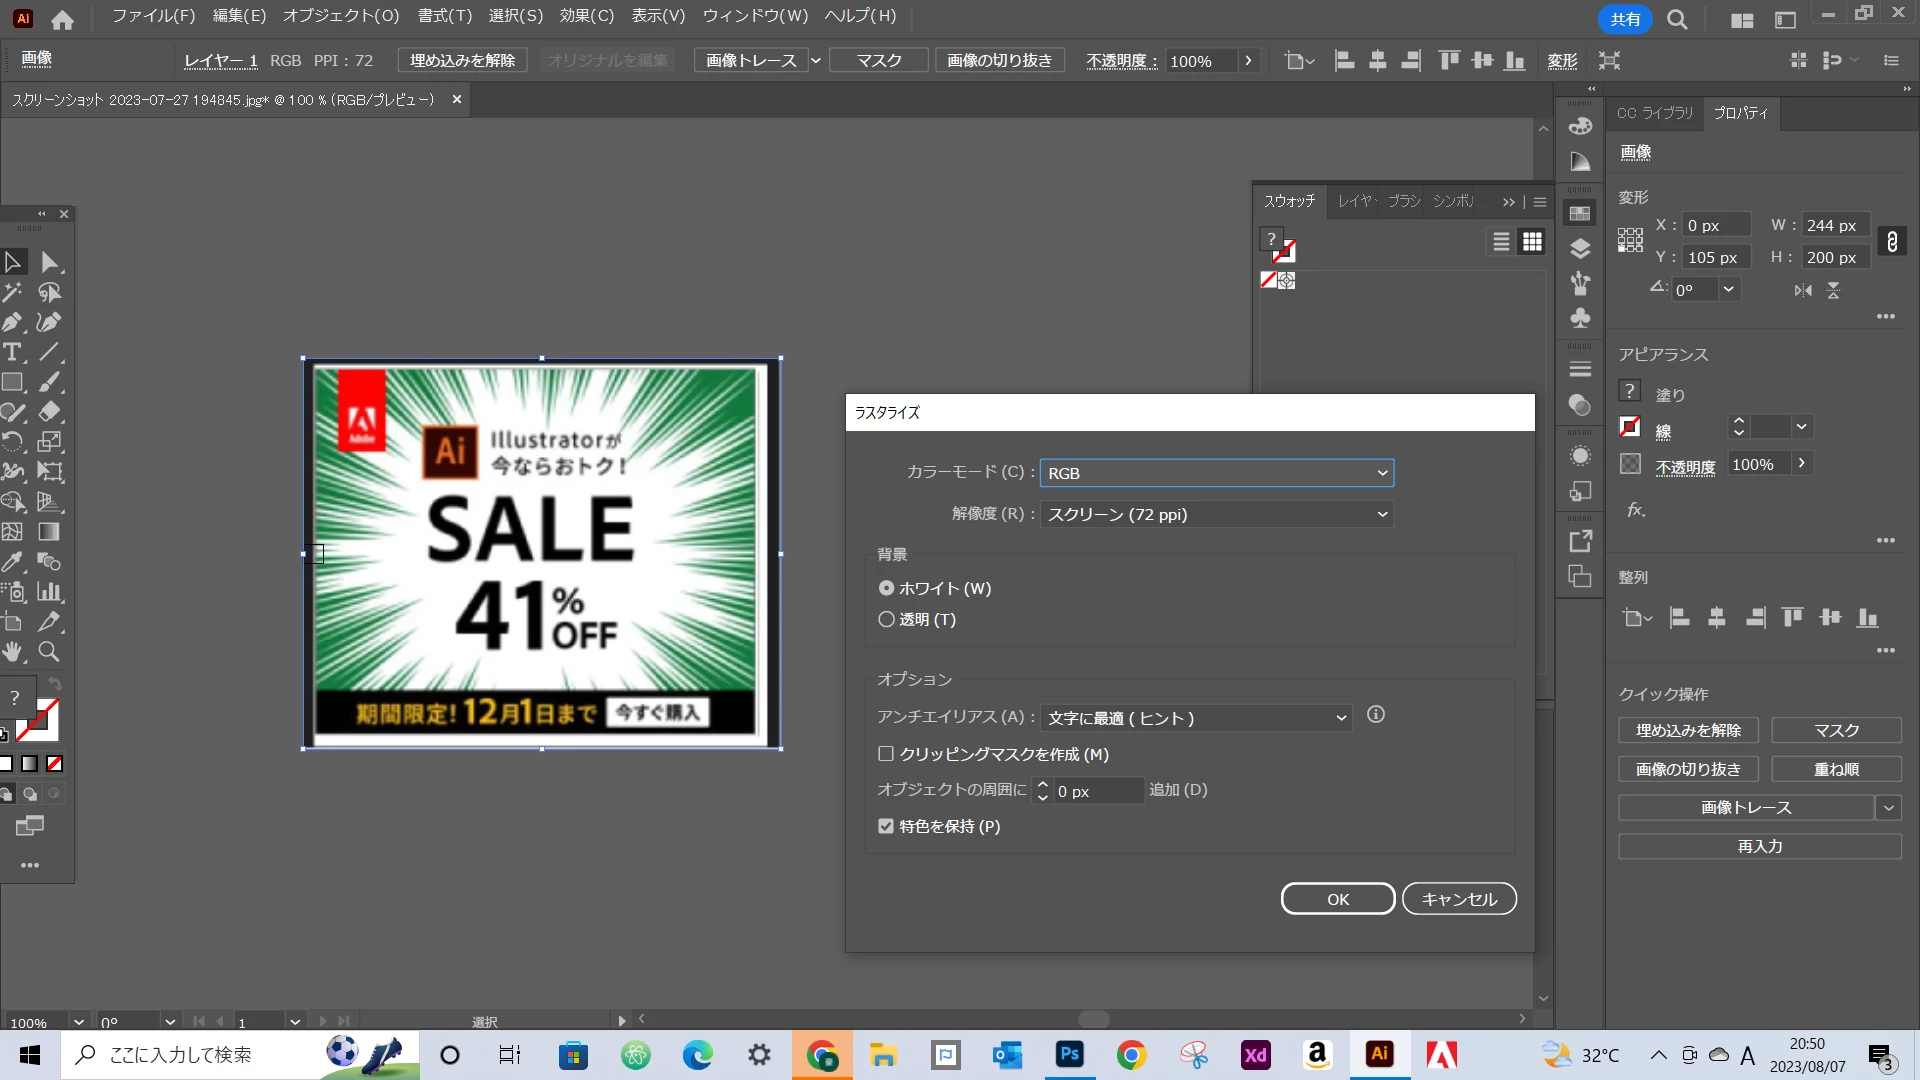The width and height of the screenshot is (1920, 1080).
Task: Select the Magic Wand tool
Action: (13, 292)
